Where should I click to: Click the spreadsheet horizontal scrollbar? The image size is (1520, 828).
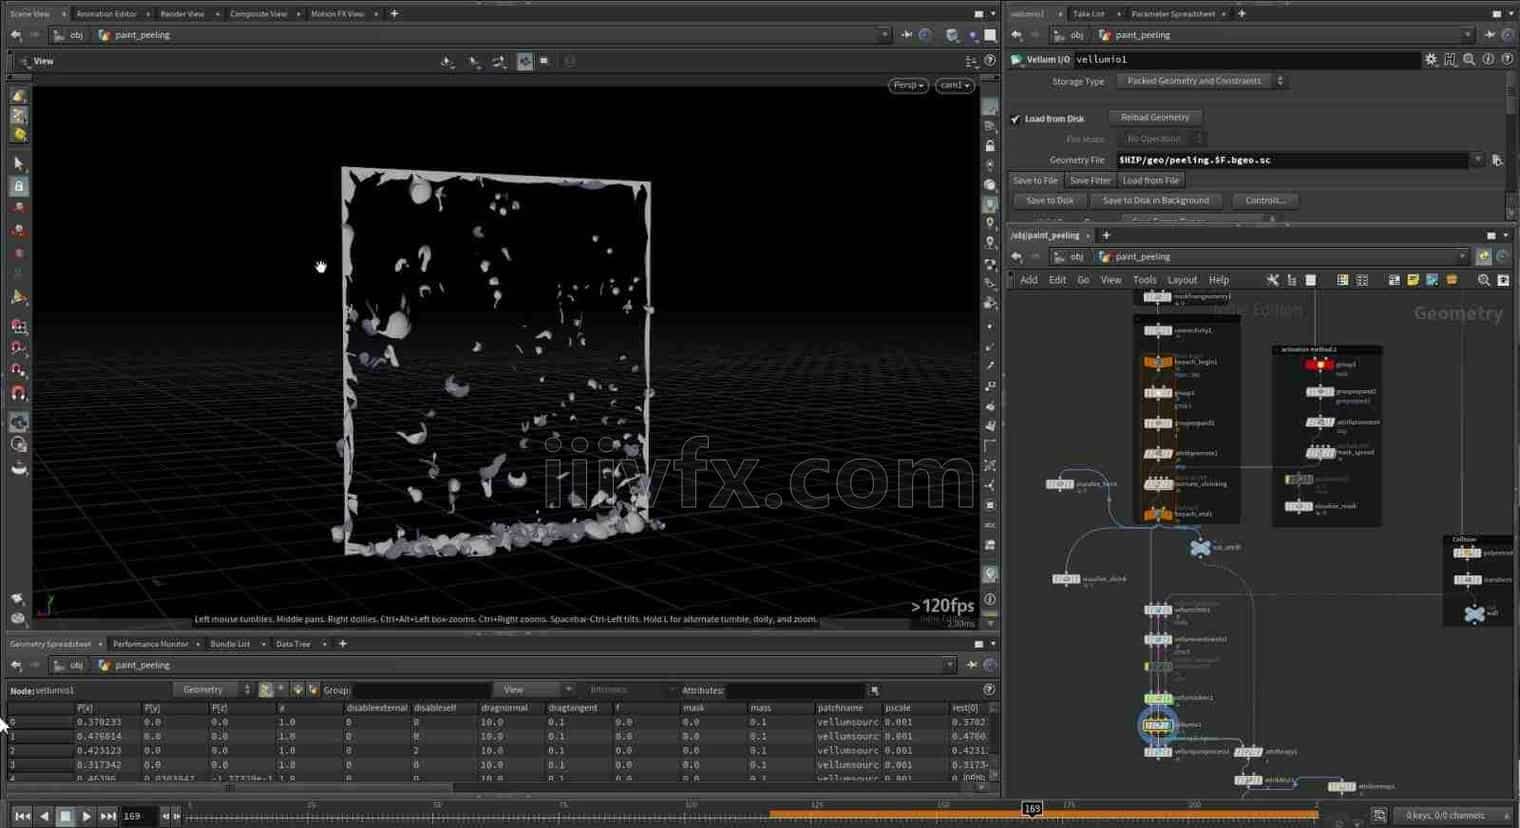coord(230,788)
